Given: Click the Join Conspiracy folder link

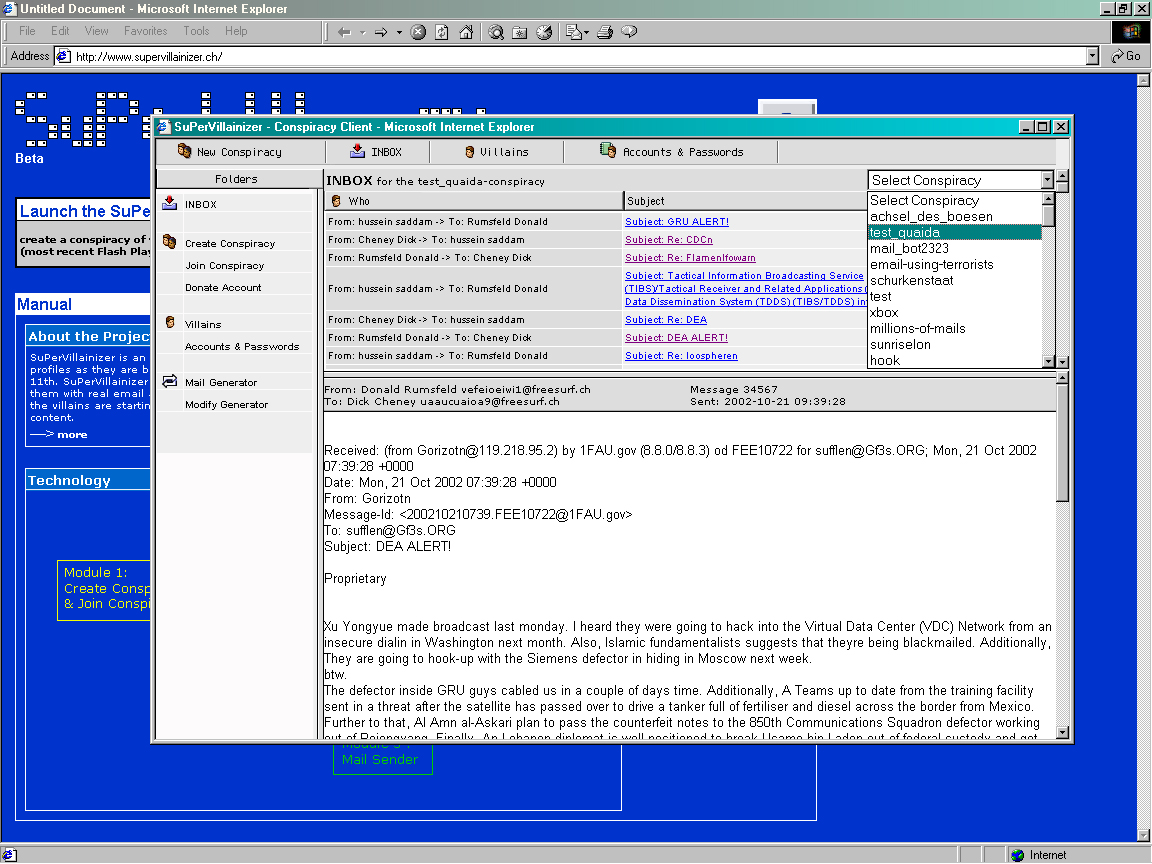Looking at the screenshot, I should coord(224,266).
